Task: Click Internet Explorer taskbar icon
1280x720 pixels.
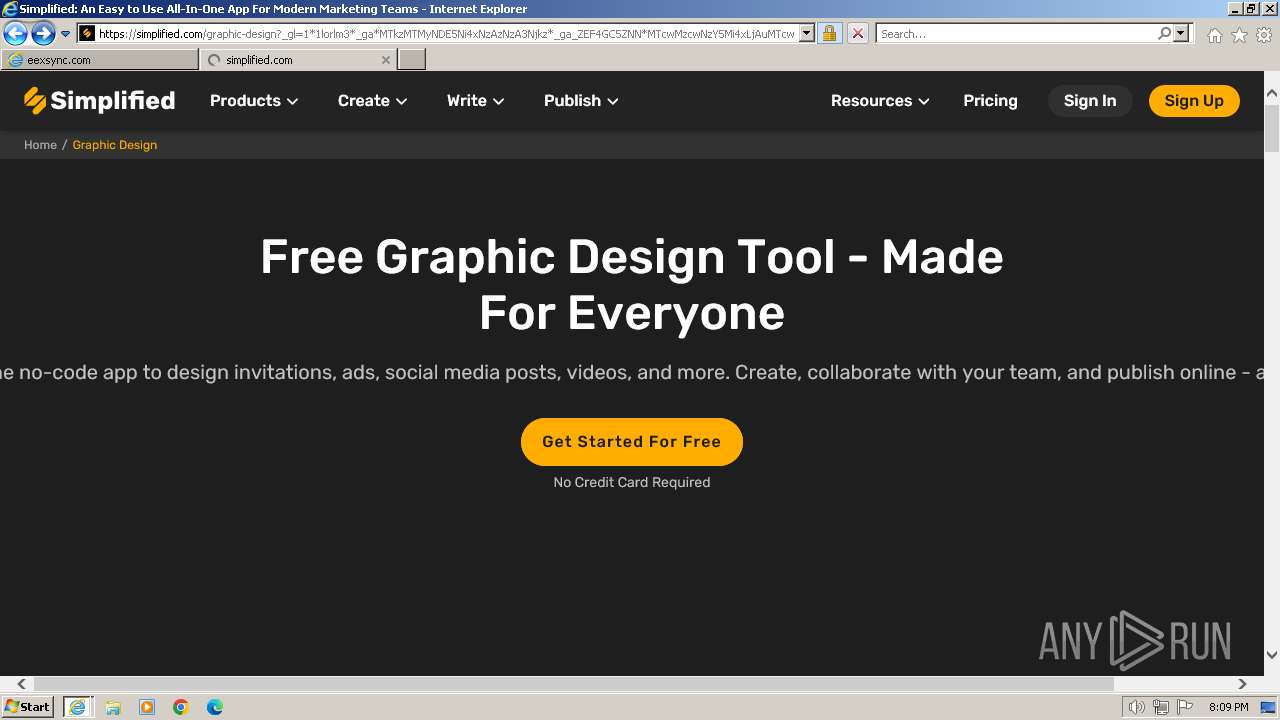Action: click(78, 707)
